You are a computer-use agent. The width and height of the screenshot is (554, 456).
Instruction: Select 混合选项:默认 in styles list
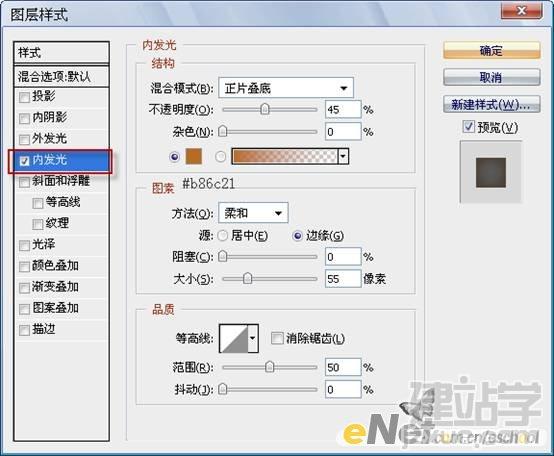click(61, 76)
